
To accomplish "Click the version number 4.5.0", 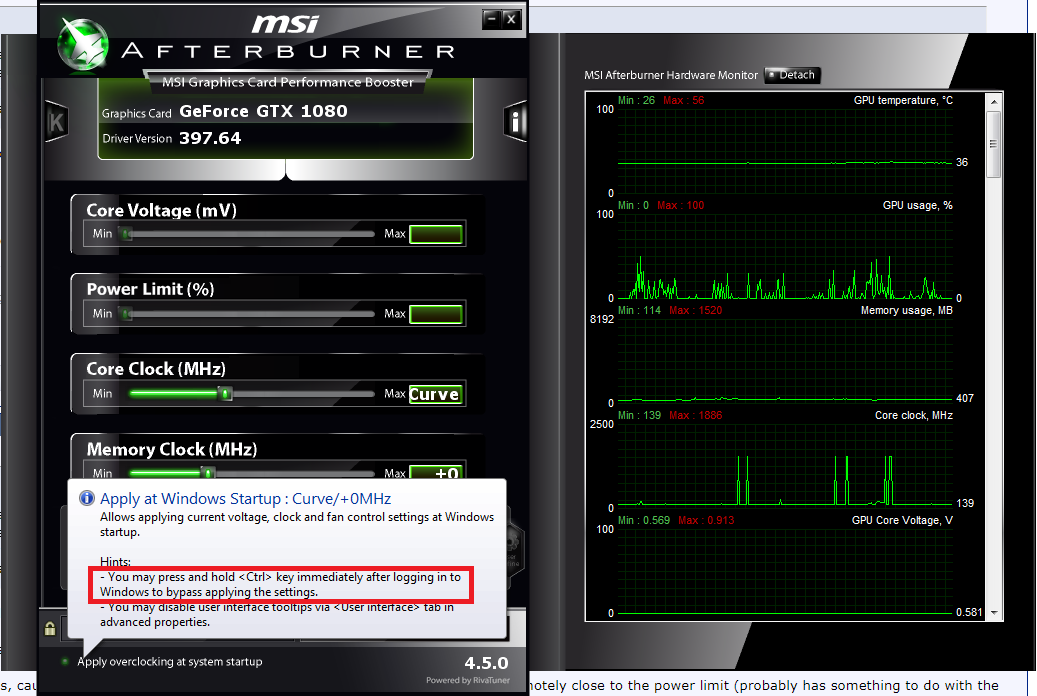I will pos(486,663).
